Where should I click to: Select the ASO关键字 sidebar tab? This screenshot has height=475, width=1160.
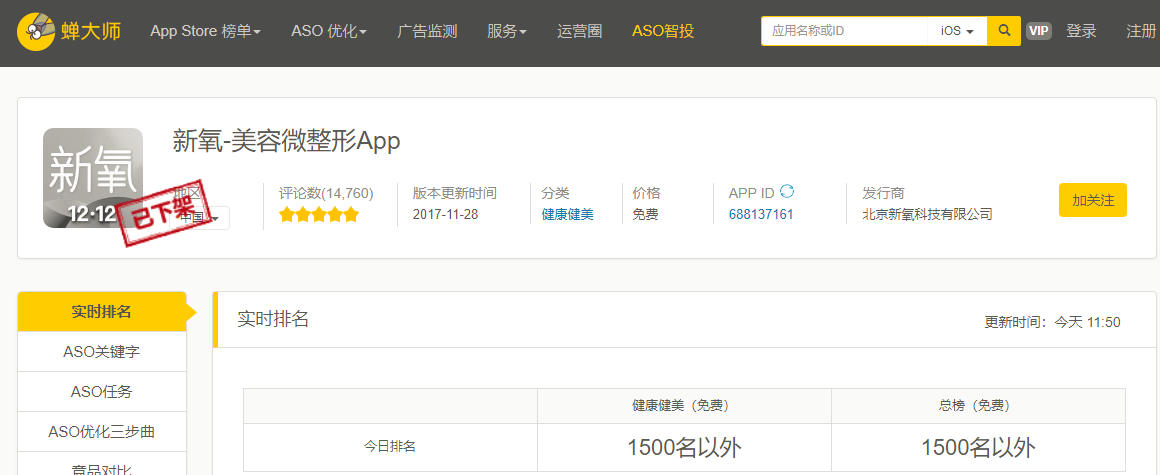(101, 352)
